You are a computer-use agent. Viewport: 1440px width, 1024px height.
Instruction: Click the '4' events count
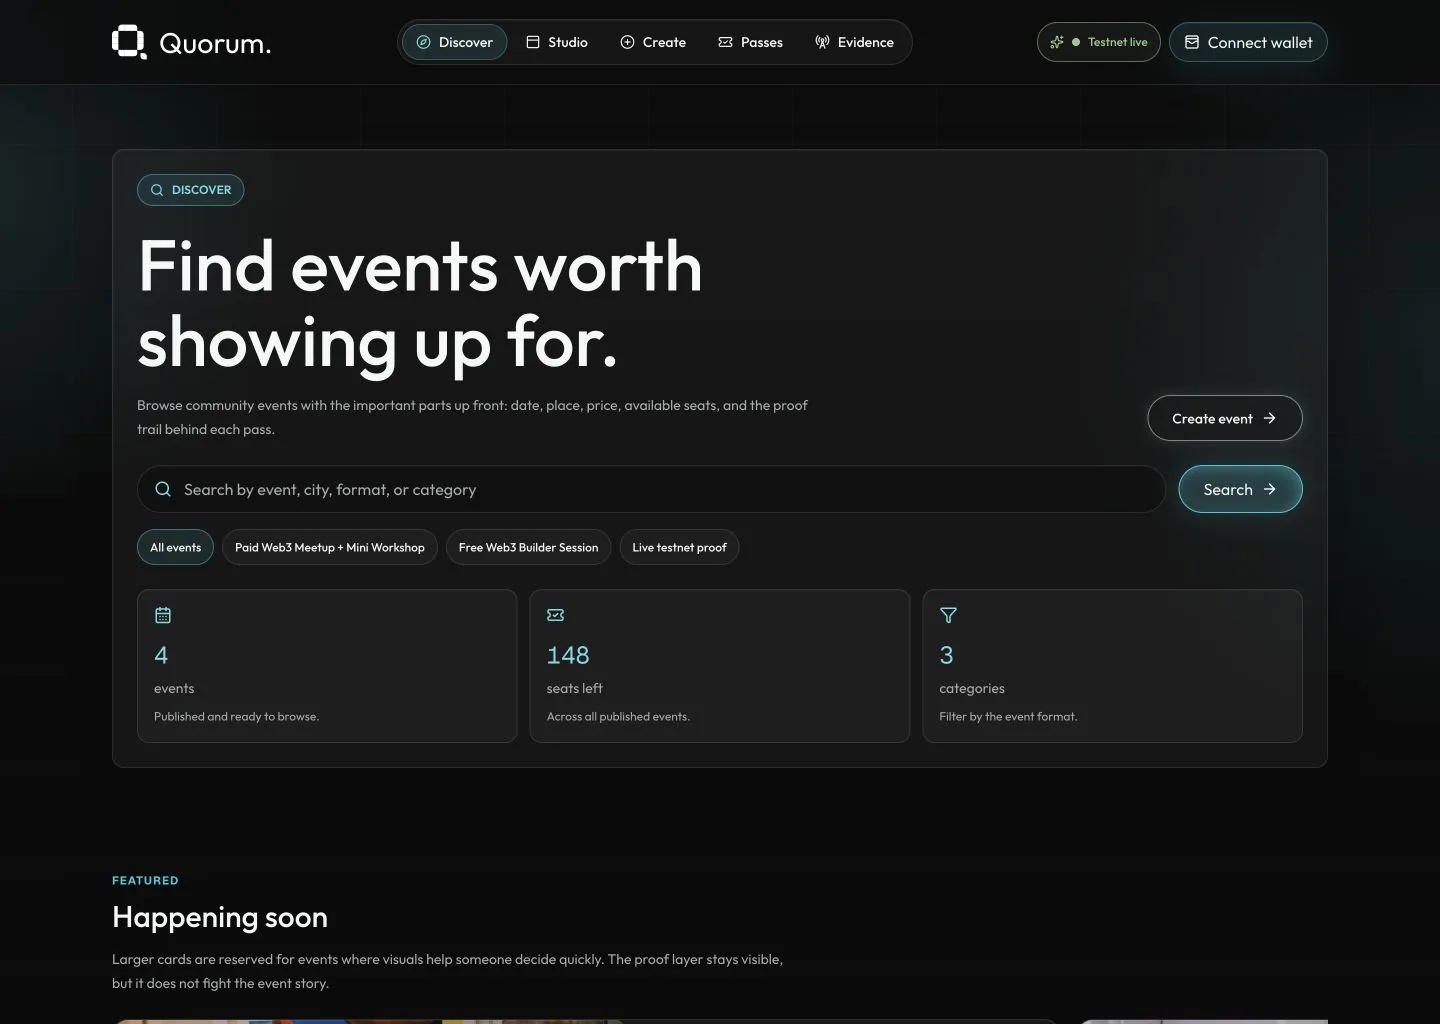(161, 655)
